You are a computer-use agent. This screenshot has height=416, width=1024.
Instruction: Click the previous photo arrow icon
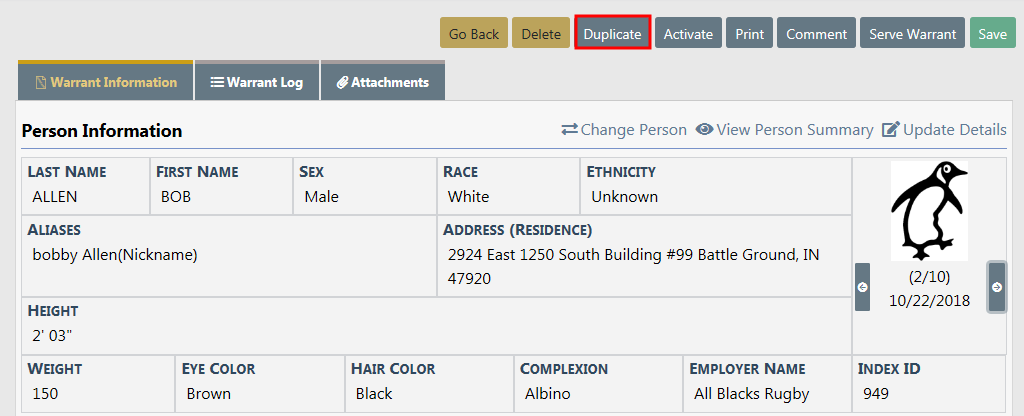click(862, 287)
